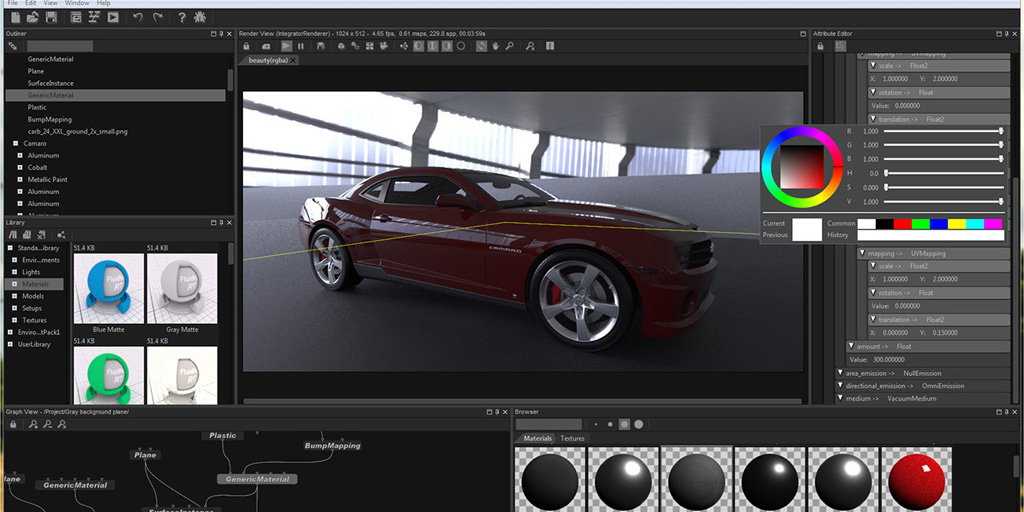Pick the red common color swatch
The width and height of the screenshot is (1024, 512).
click(x=903, y=223)
